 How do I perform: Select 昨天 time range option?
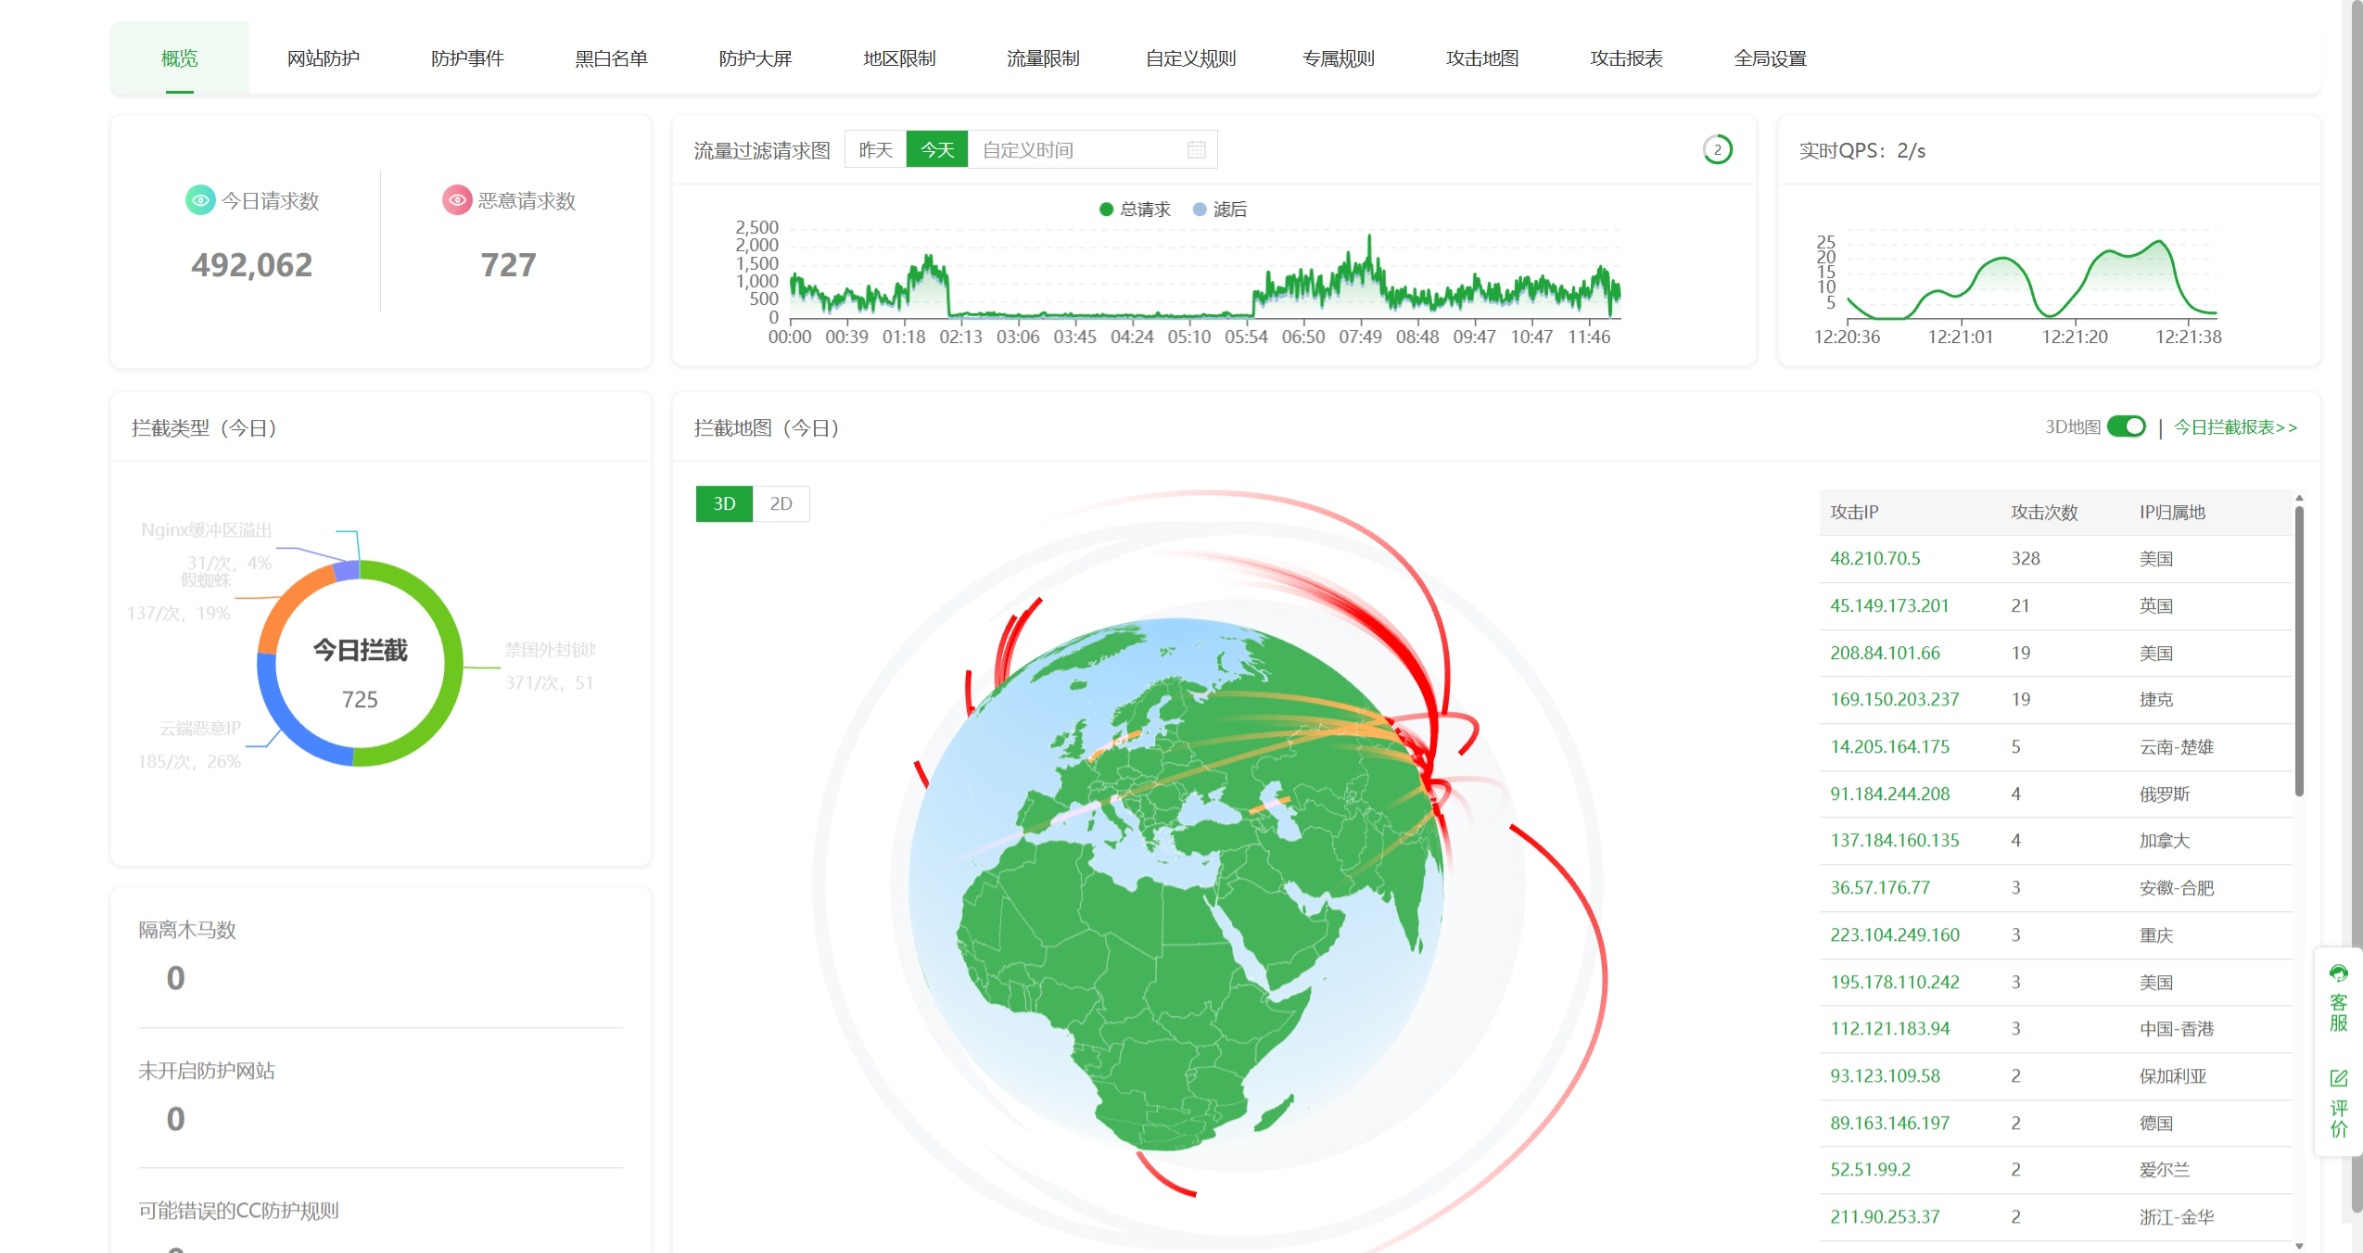pos(875,150)
